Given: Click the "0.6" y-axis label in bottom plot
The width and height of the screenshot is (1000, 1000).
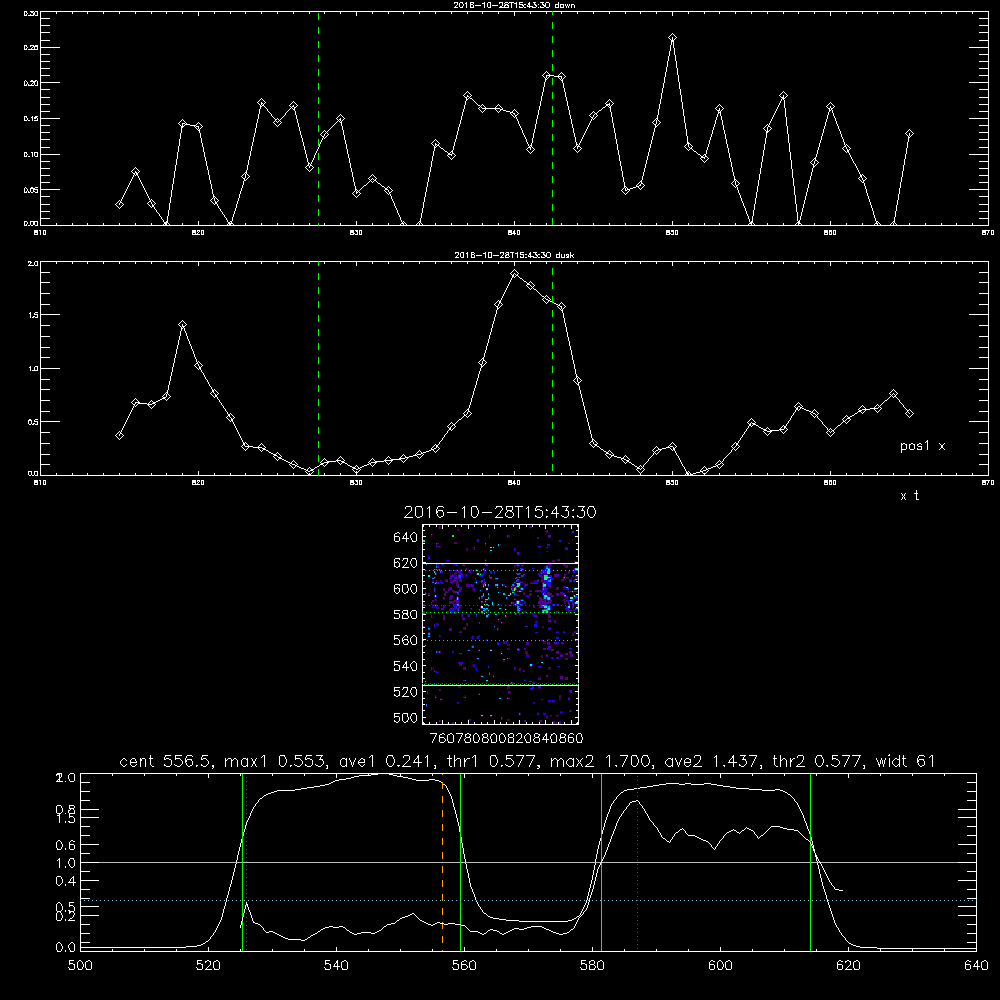Looking at the screenshot, I should [66, 845].
